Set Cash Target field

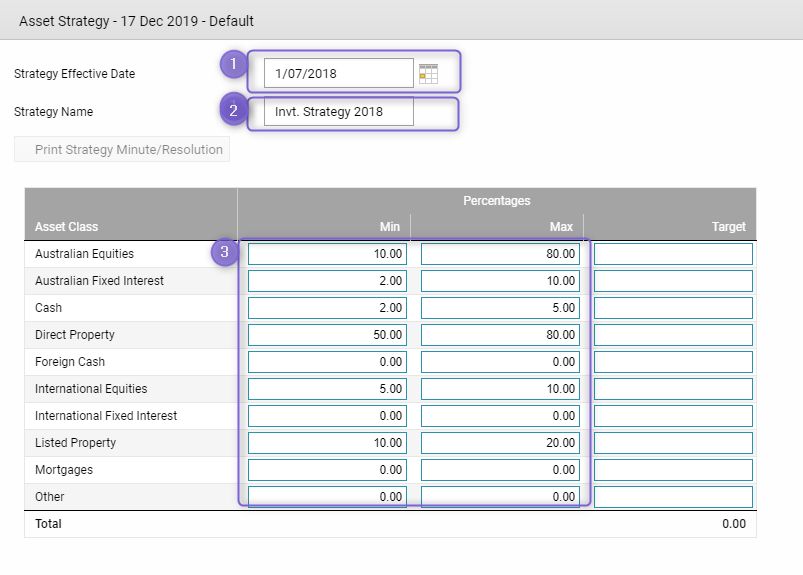pyautogui.click(x=673, y=308)
